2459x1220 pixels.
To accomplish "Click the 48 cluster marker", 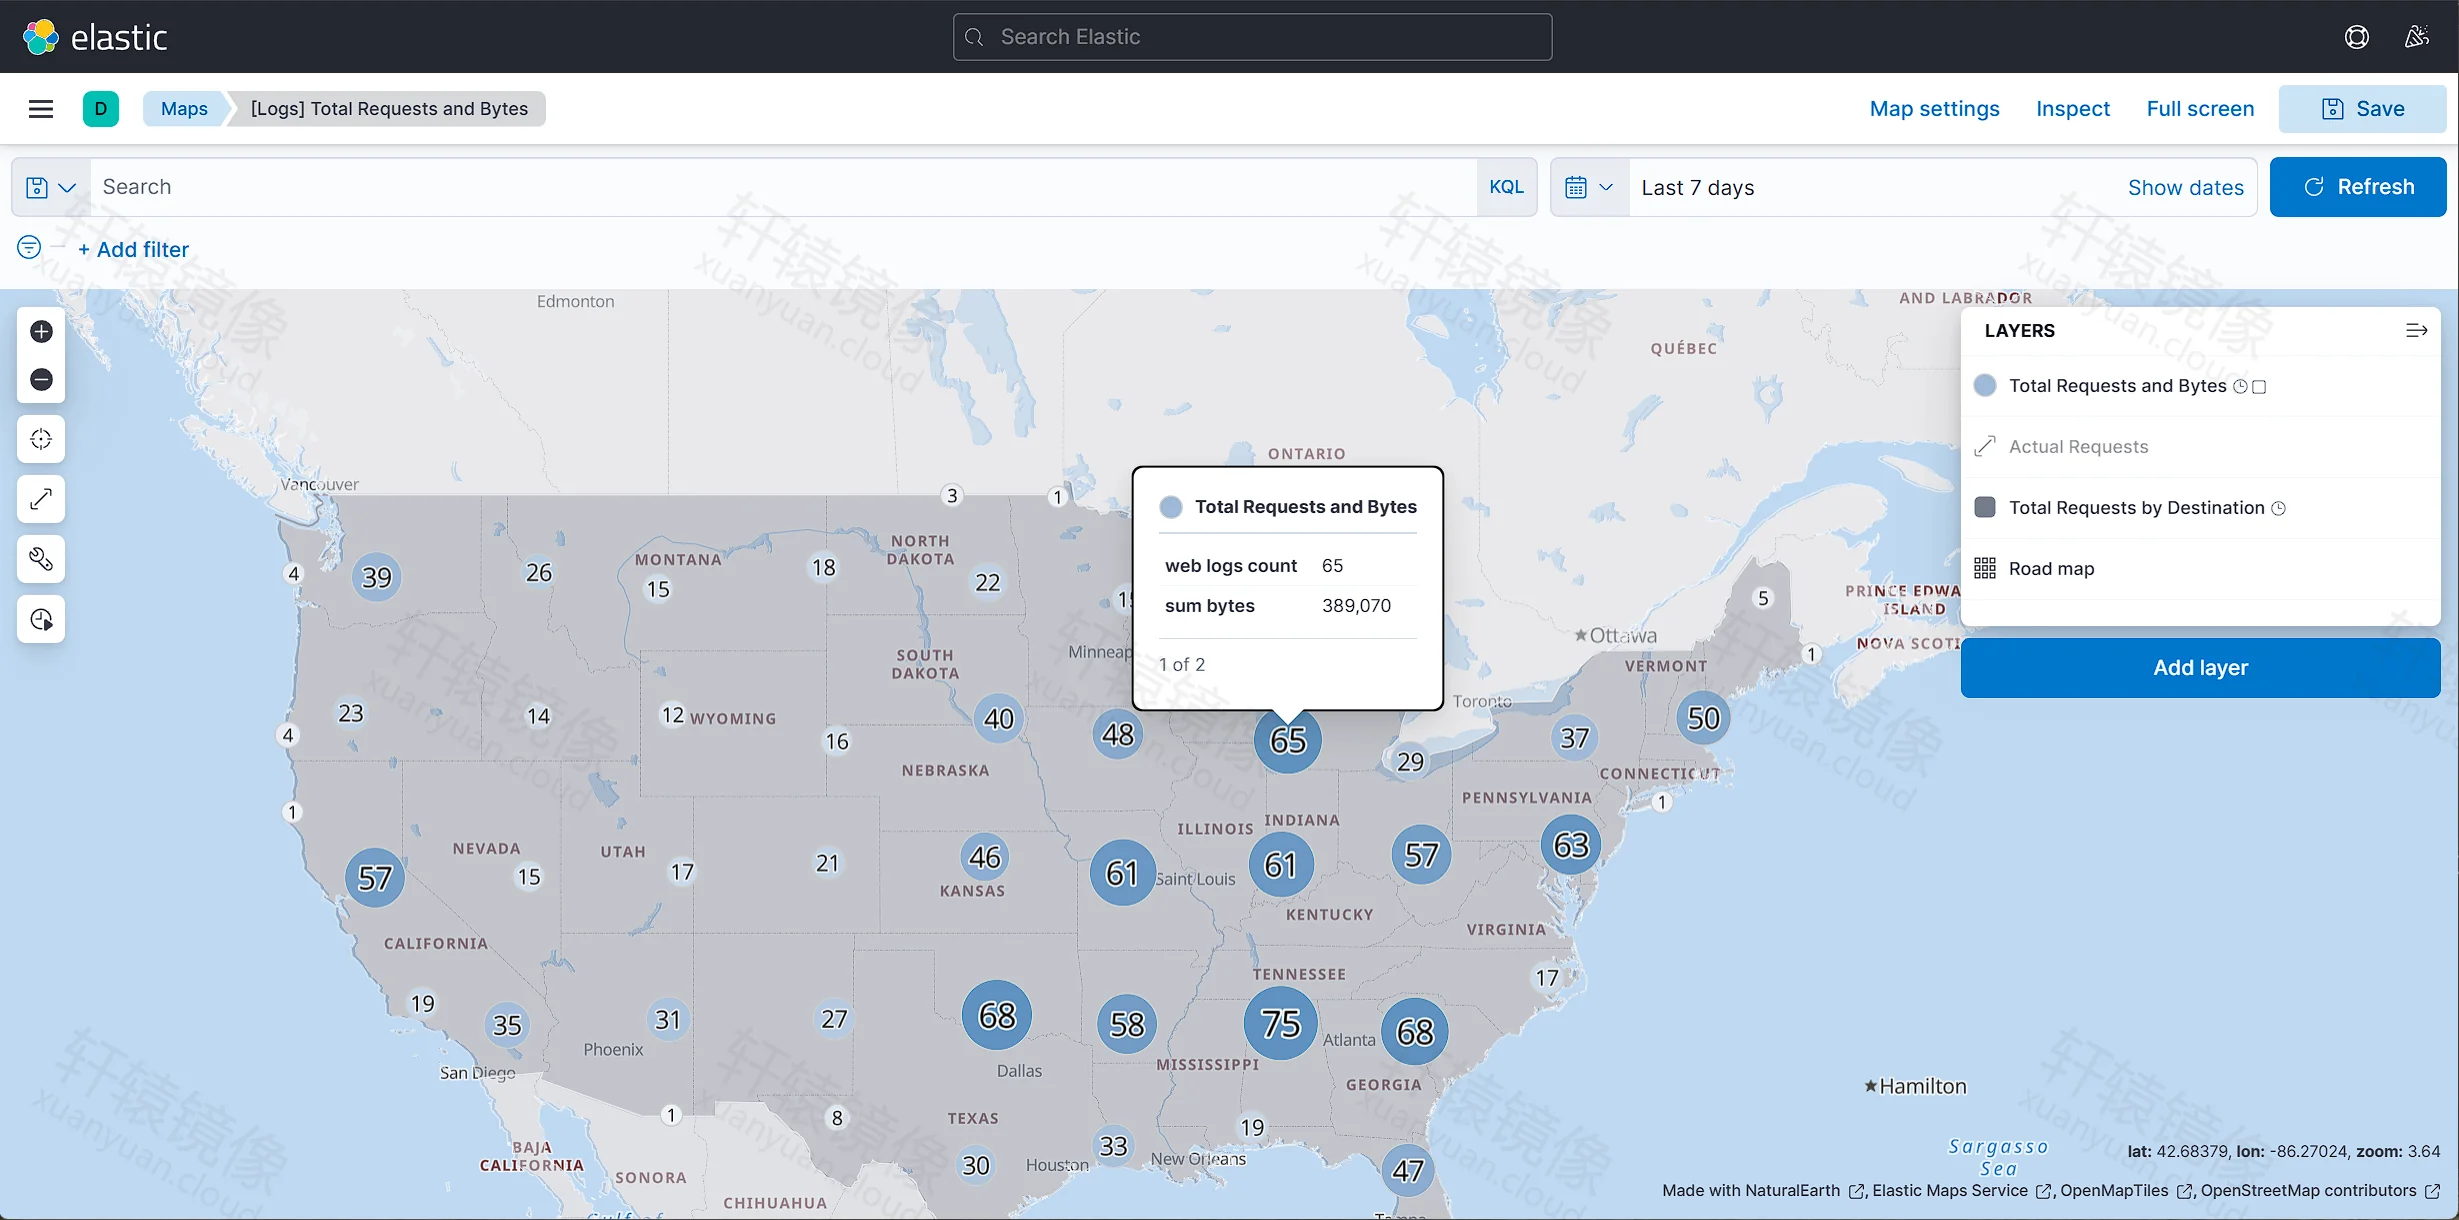I will [1117, 735].
